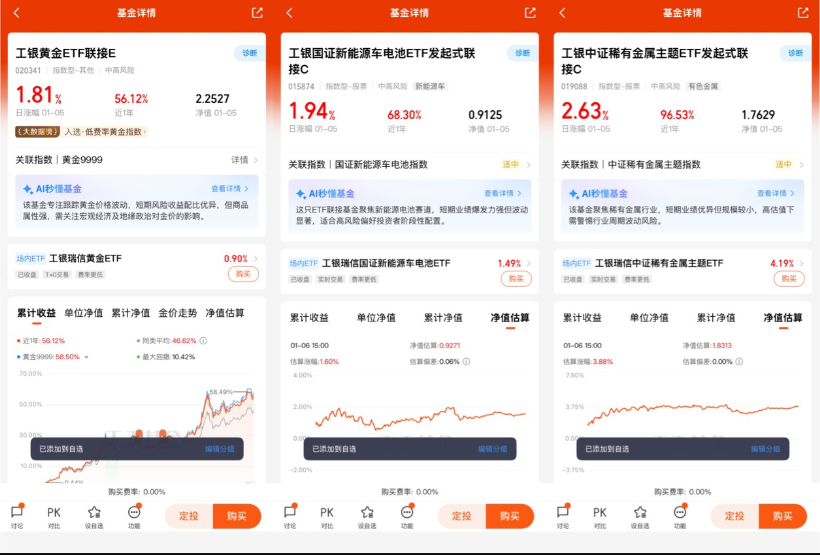
Task: Tap 入选·低费率黄金指数 tag
Action: click(x=106, y=132)
